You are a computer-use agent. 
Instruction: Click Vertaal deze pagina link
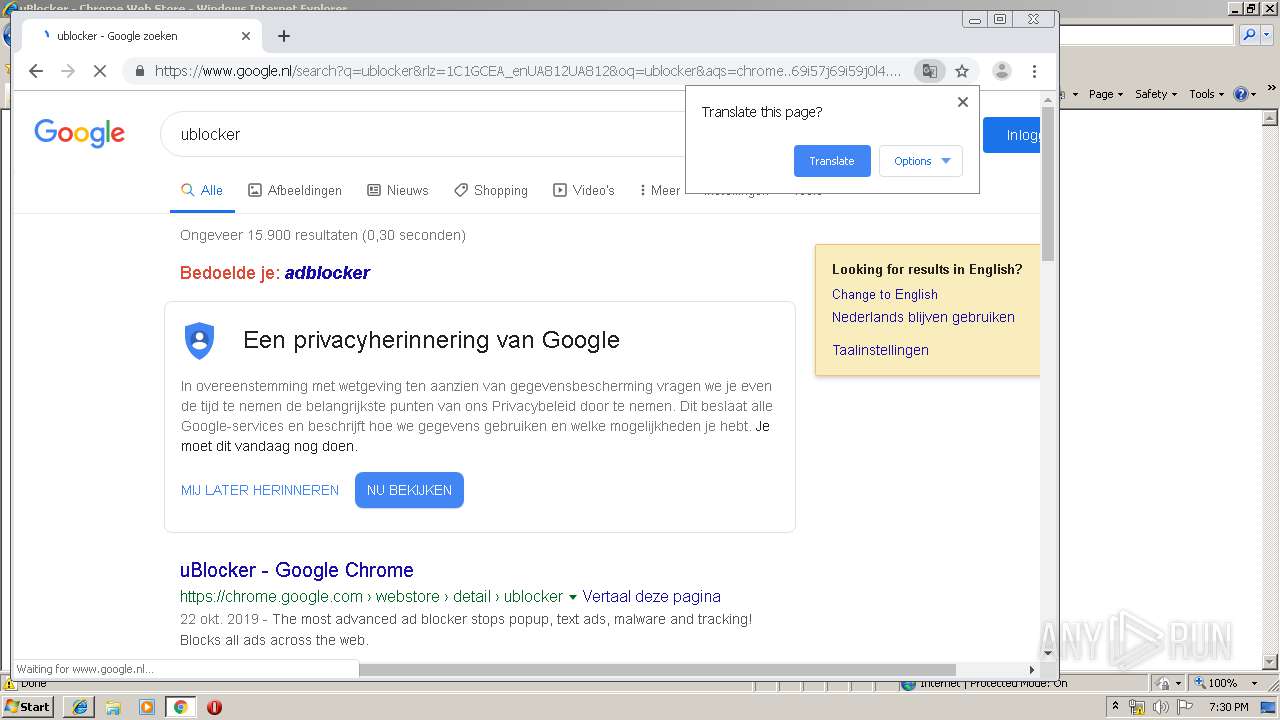coord(651,596)
